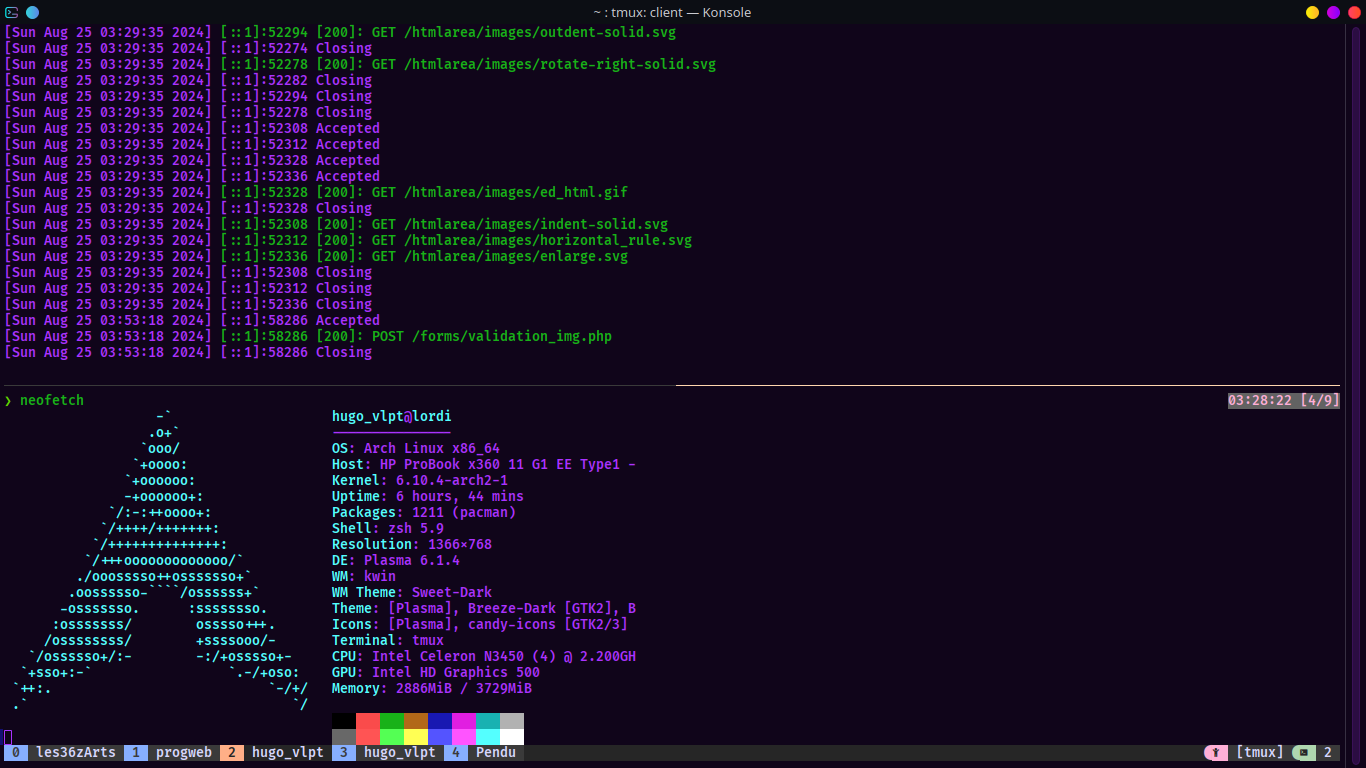Select the yellow neofetch color block
The image size is (1366, 768).
click(x=416, y=736)
